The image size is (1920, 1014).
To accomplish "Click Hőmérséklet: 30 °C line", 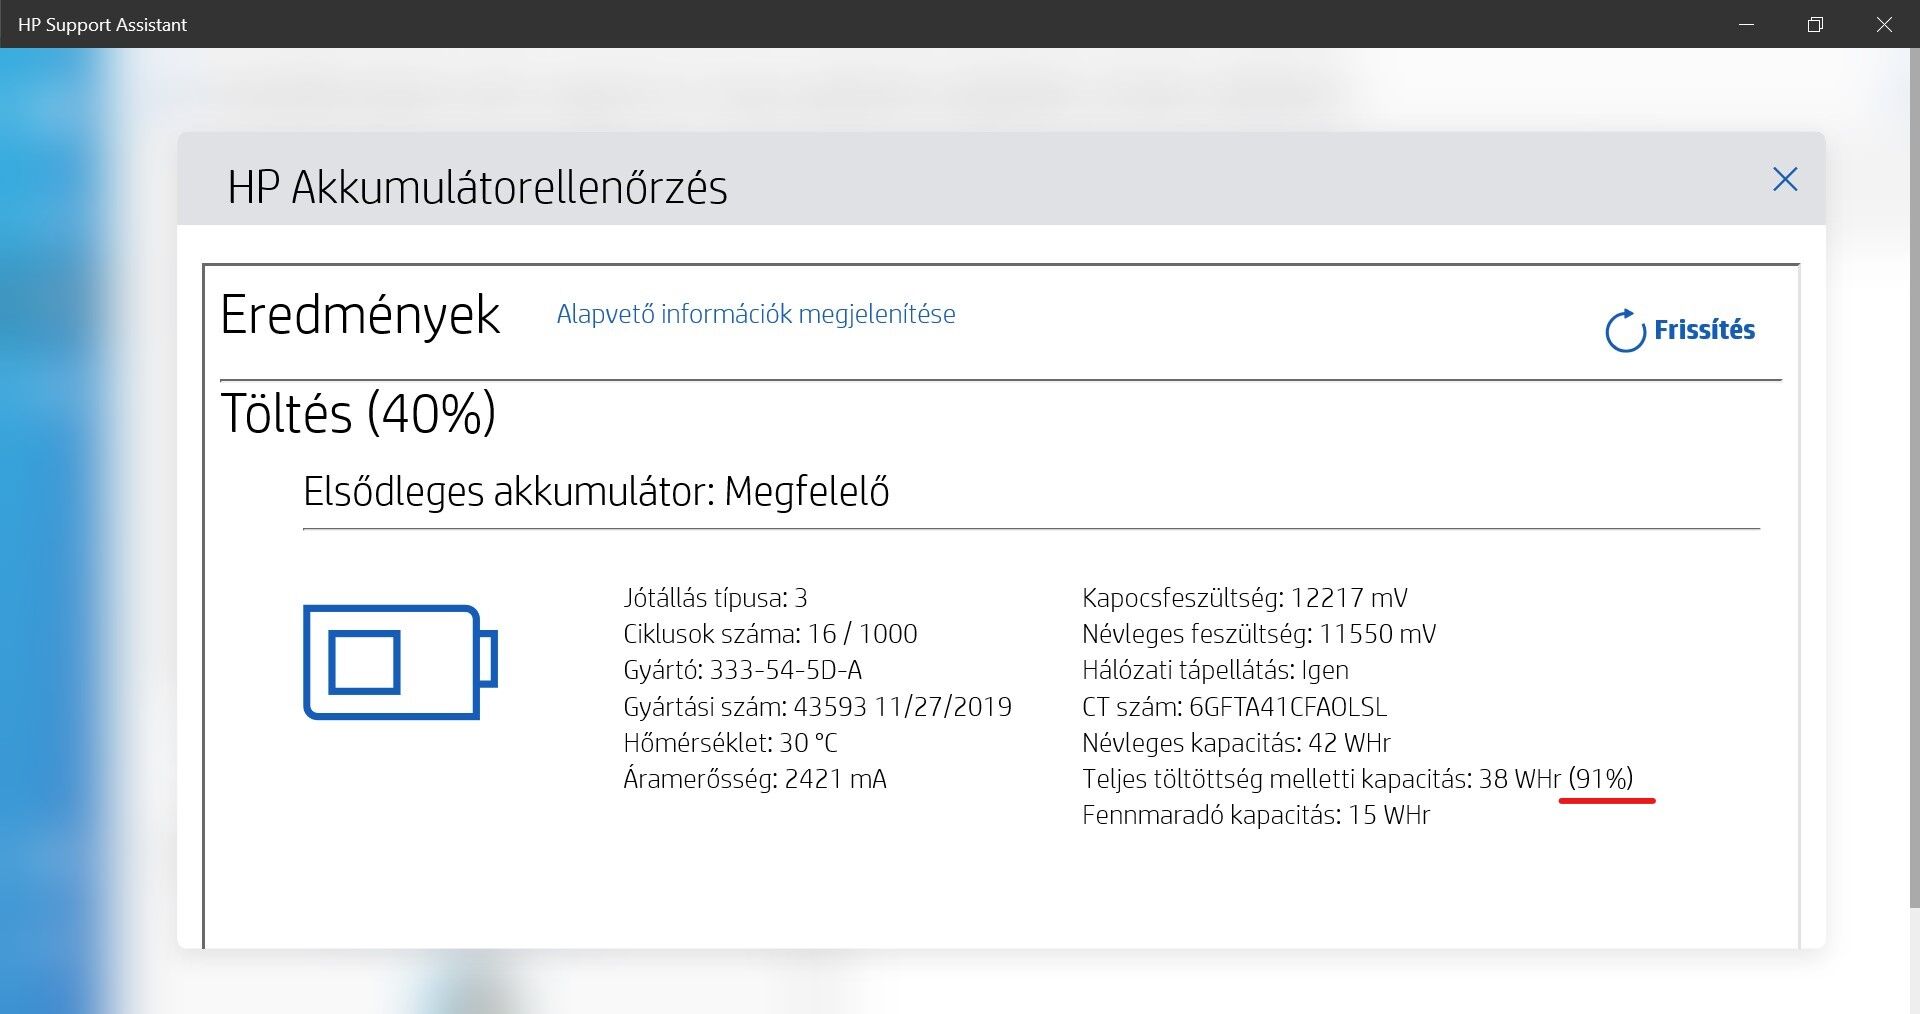I will click(x=730, y=743).
